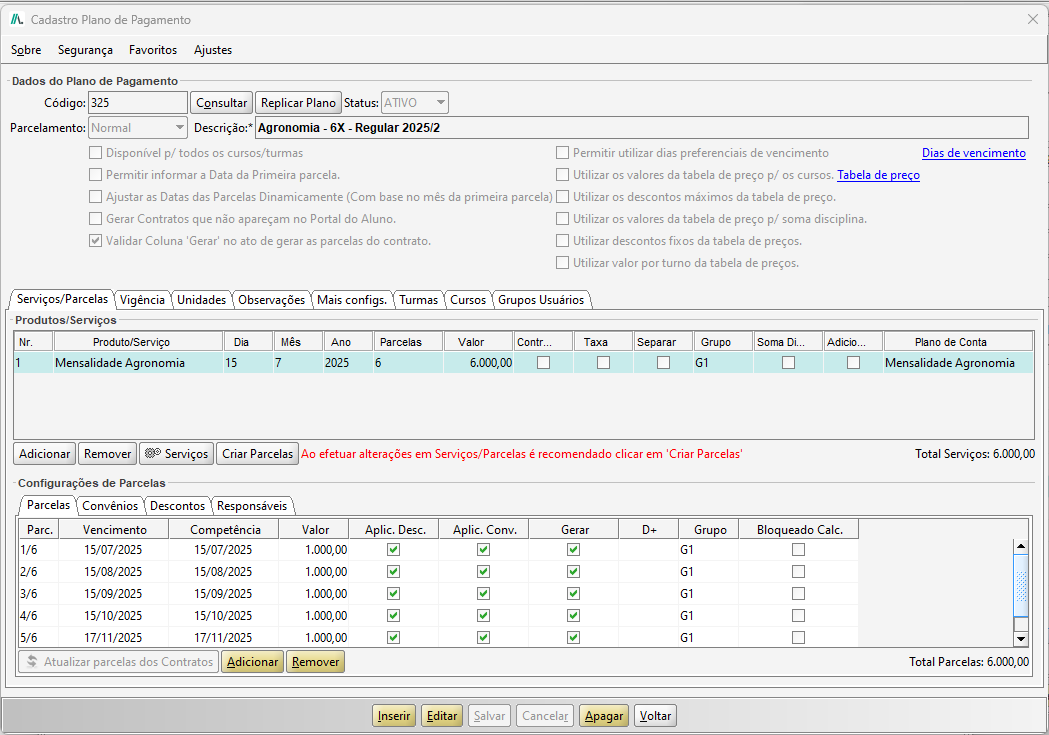The width and height of the screenshot is (1049, 735).
Task: Close the Cadastro Plano de Pagamento window
Action: pos(1032,19)
